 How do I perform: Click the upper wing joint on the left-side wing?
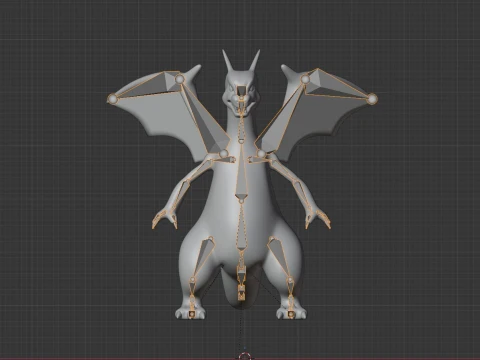[180, 79]
